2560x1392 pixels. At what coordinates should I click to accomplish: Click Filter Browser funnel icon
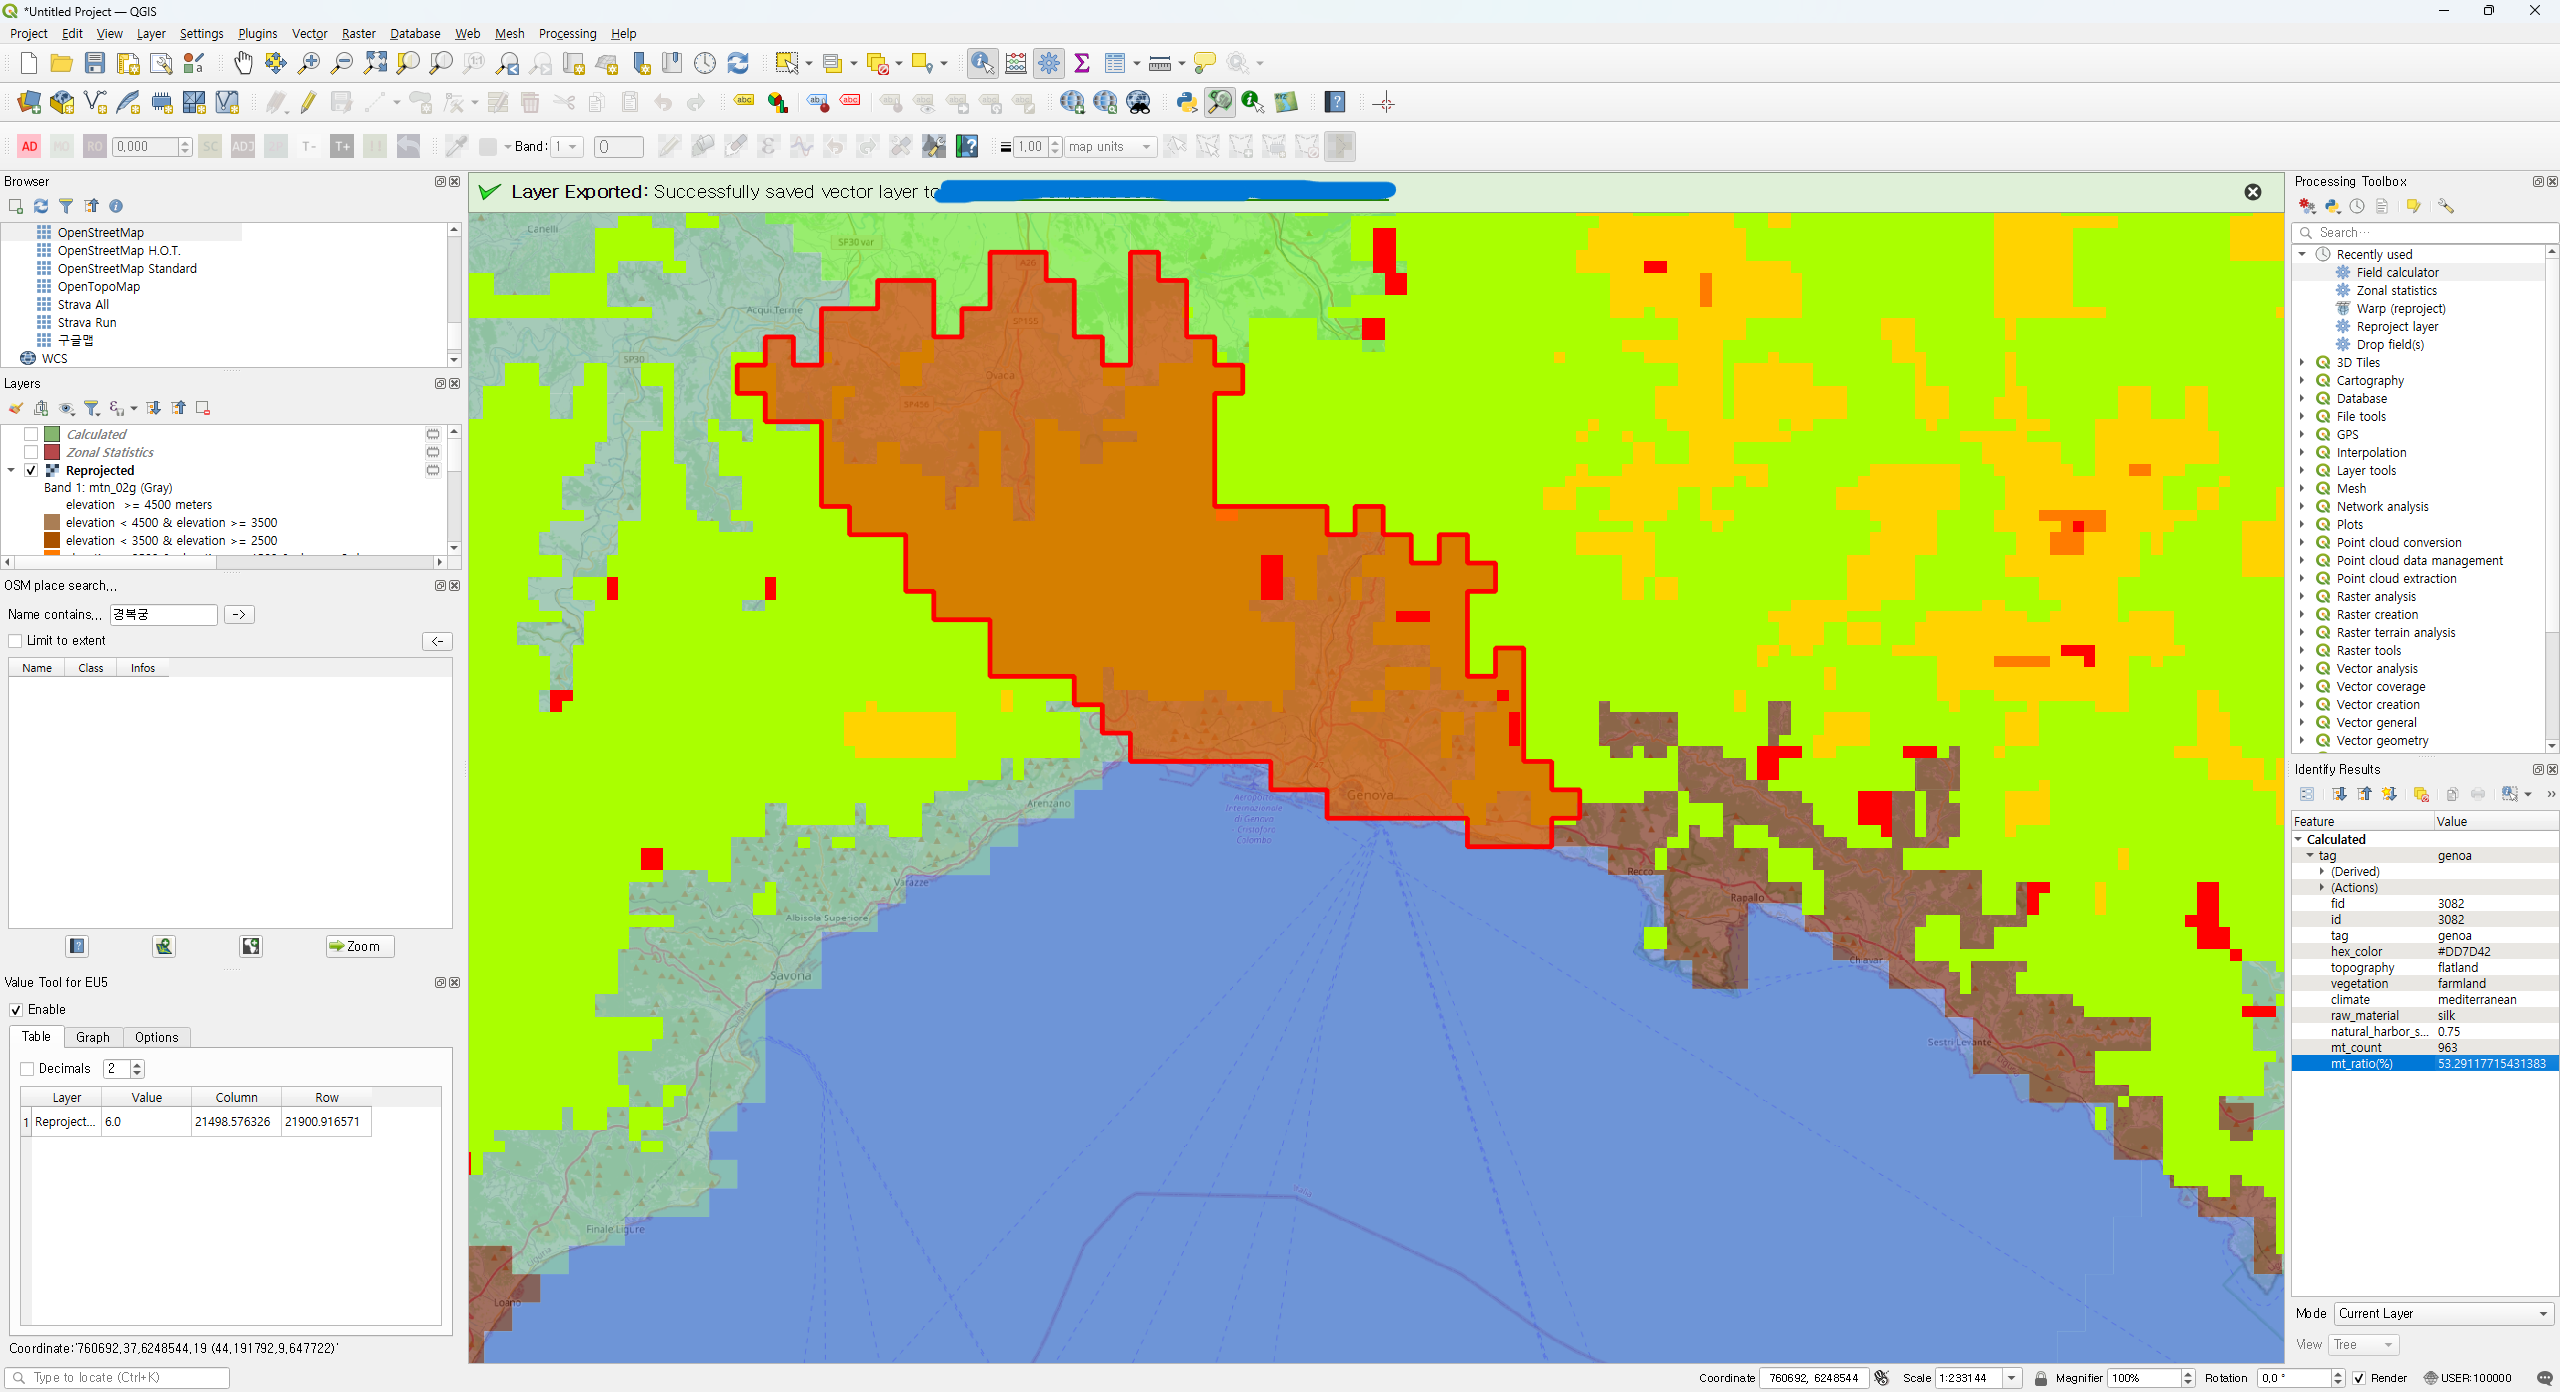(66, 206)
